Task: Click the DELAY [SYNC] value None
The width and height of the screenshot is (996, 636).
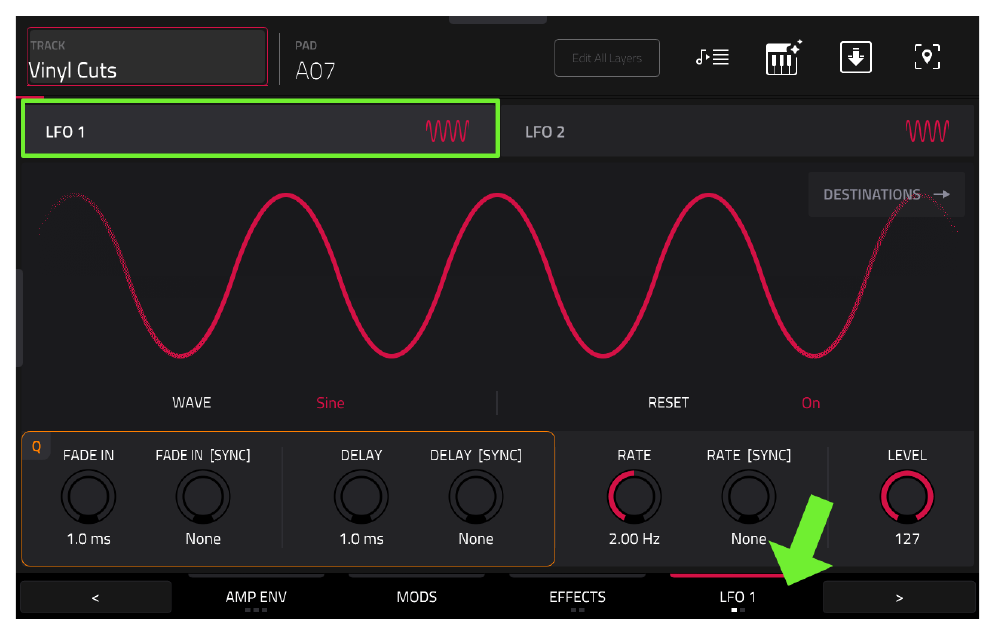Action: (x=476, y=539)
